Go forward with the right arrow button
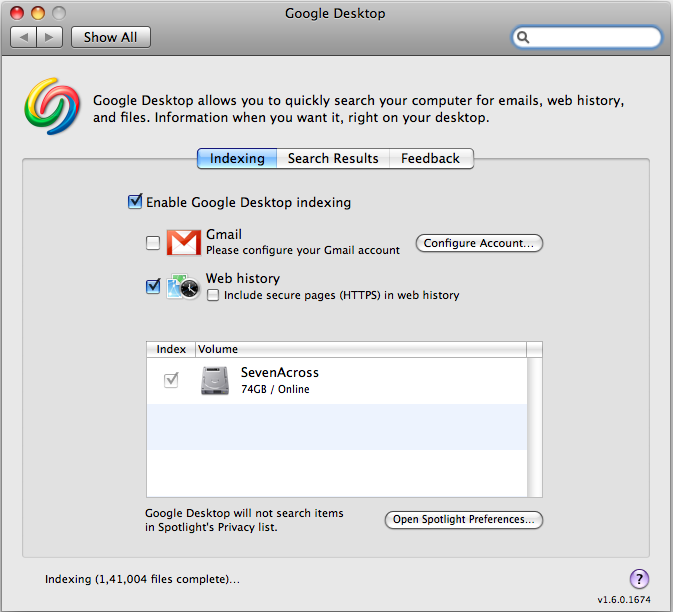This screenshot has width=673, height=612. click(x=50, y=37)
